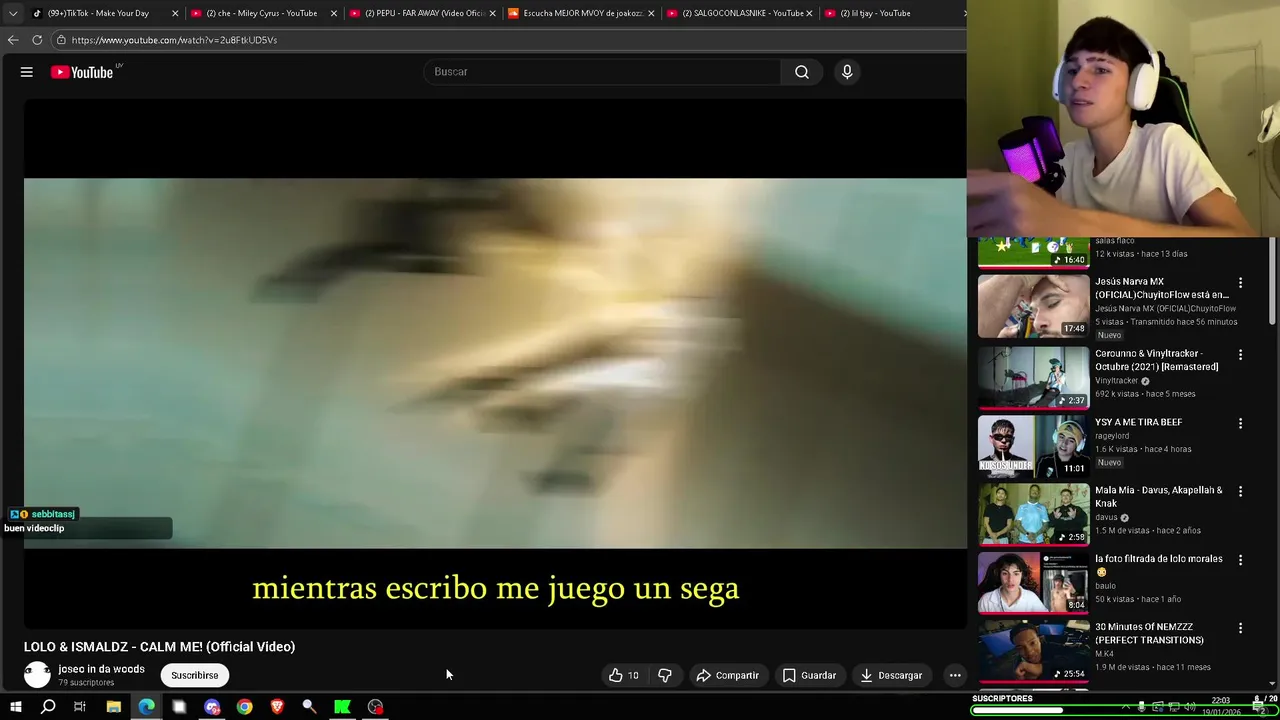1280x720 pixels.
Task: Switch to Escucha MEJOR MVOY tab
Action: coord(583,13)
